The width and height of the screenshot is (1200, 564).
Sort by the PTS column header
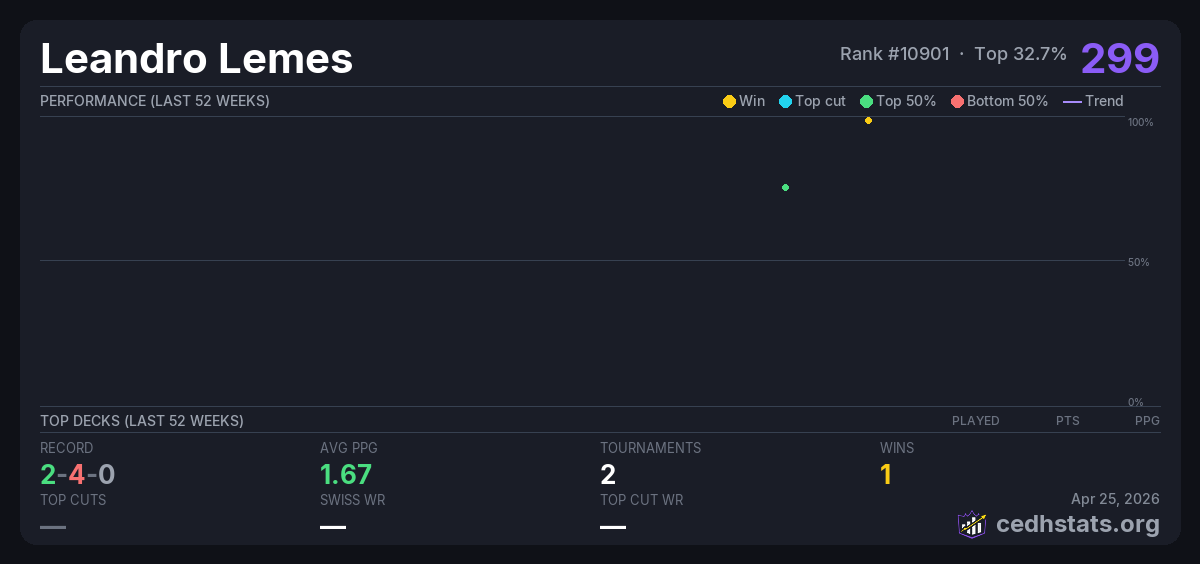click(1067, 421)
